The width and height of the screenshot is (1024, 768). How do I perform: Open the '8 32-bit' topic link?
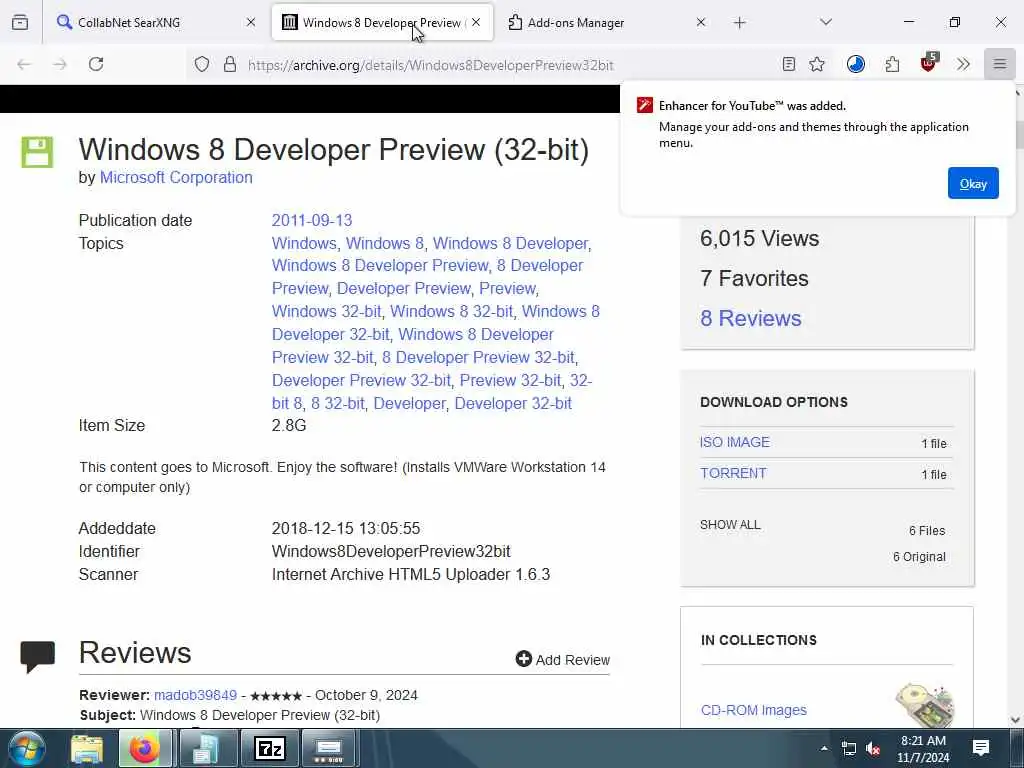338,403
